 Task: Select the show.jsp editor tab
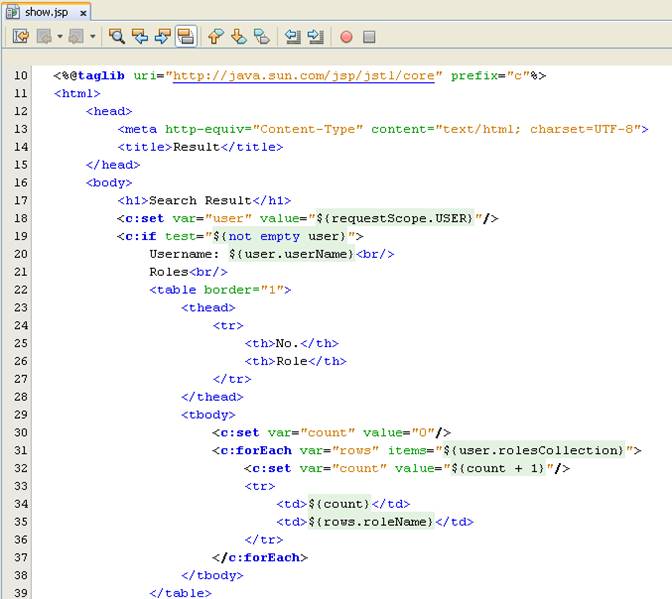pyautogui.click(x=46, y=12)
